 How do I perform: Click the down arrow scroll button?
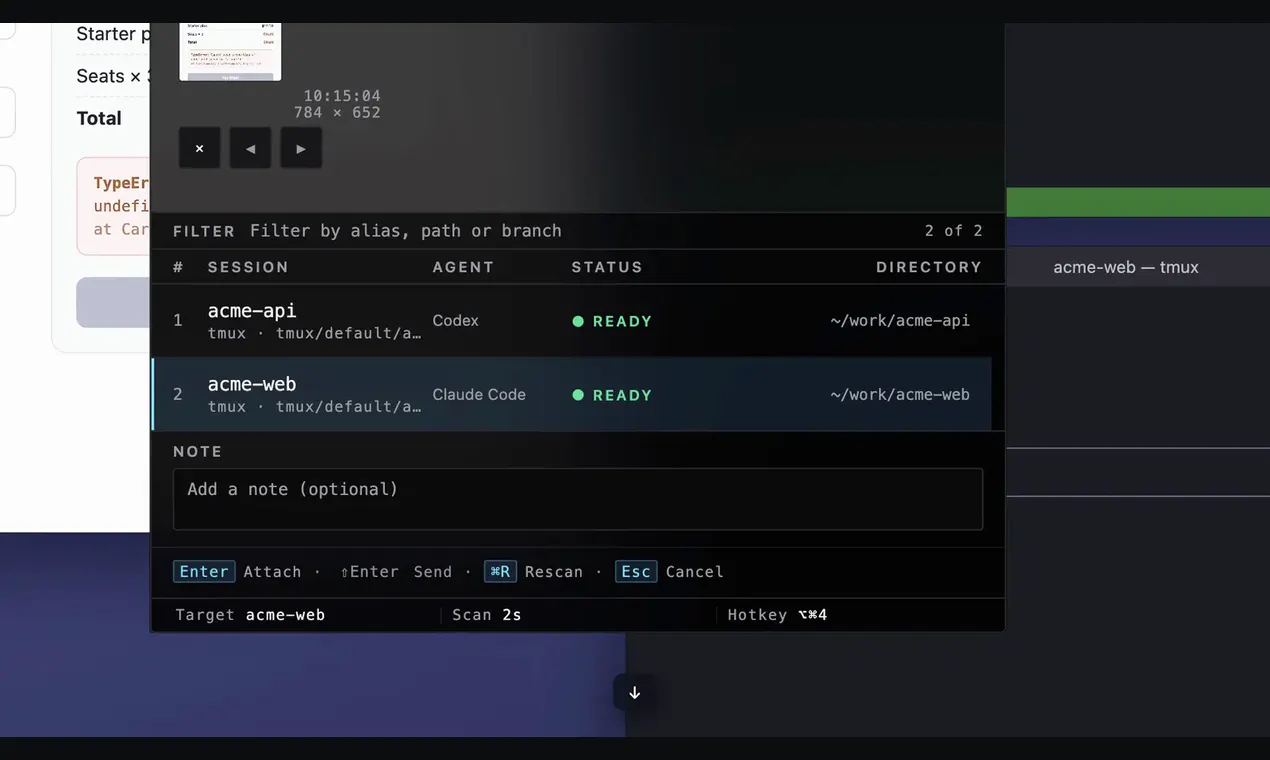pyautogui.click(x=634, y=692)
